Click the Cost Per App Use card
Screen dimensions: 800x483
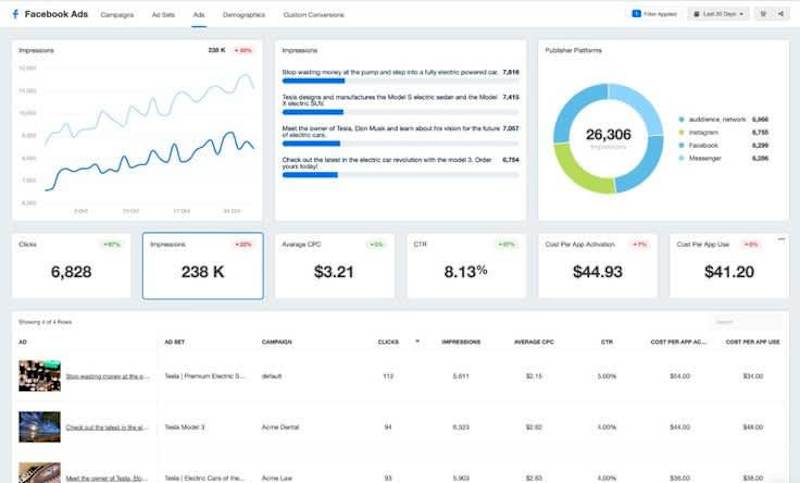pos(729,266)
